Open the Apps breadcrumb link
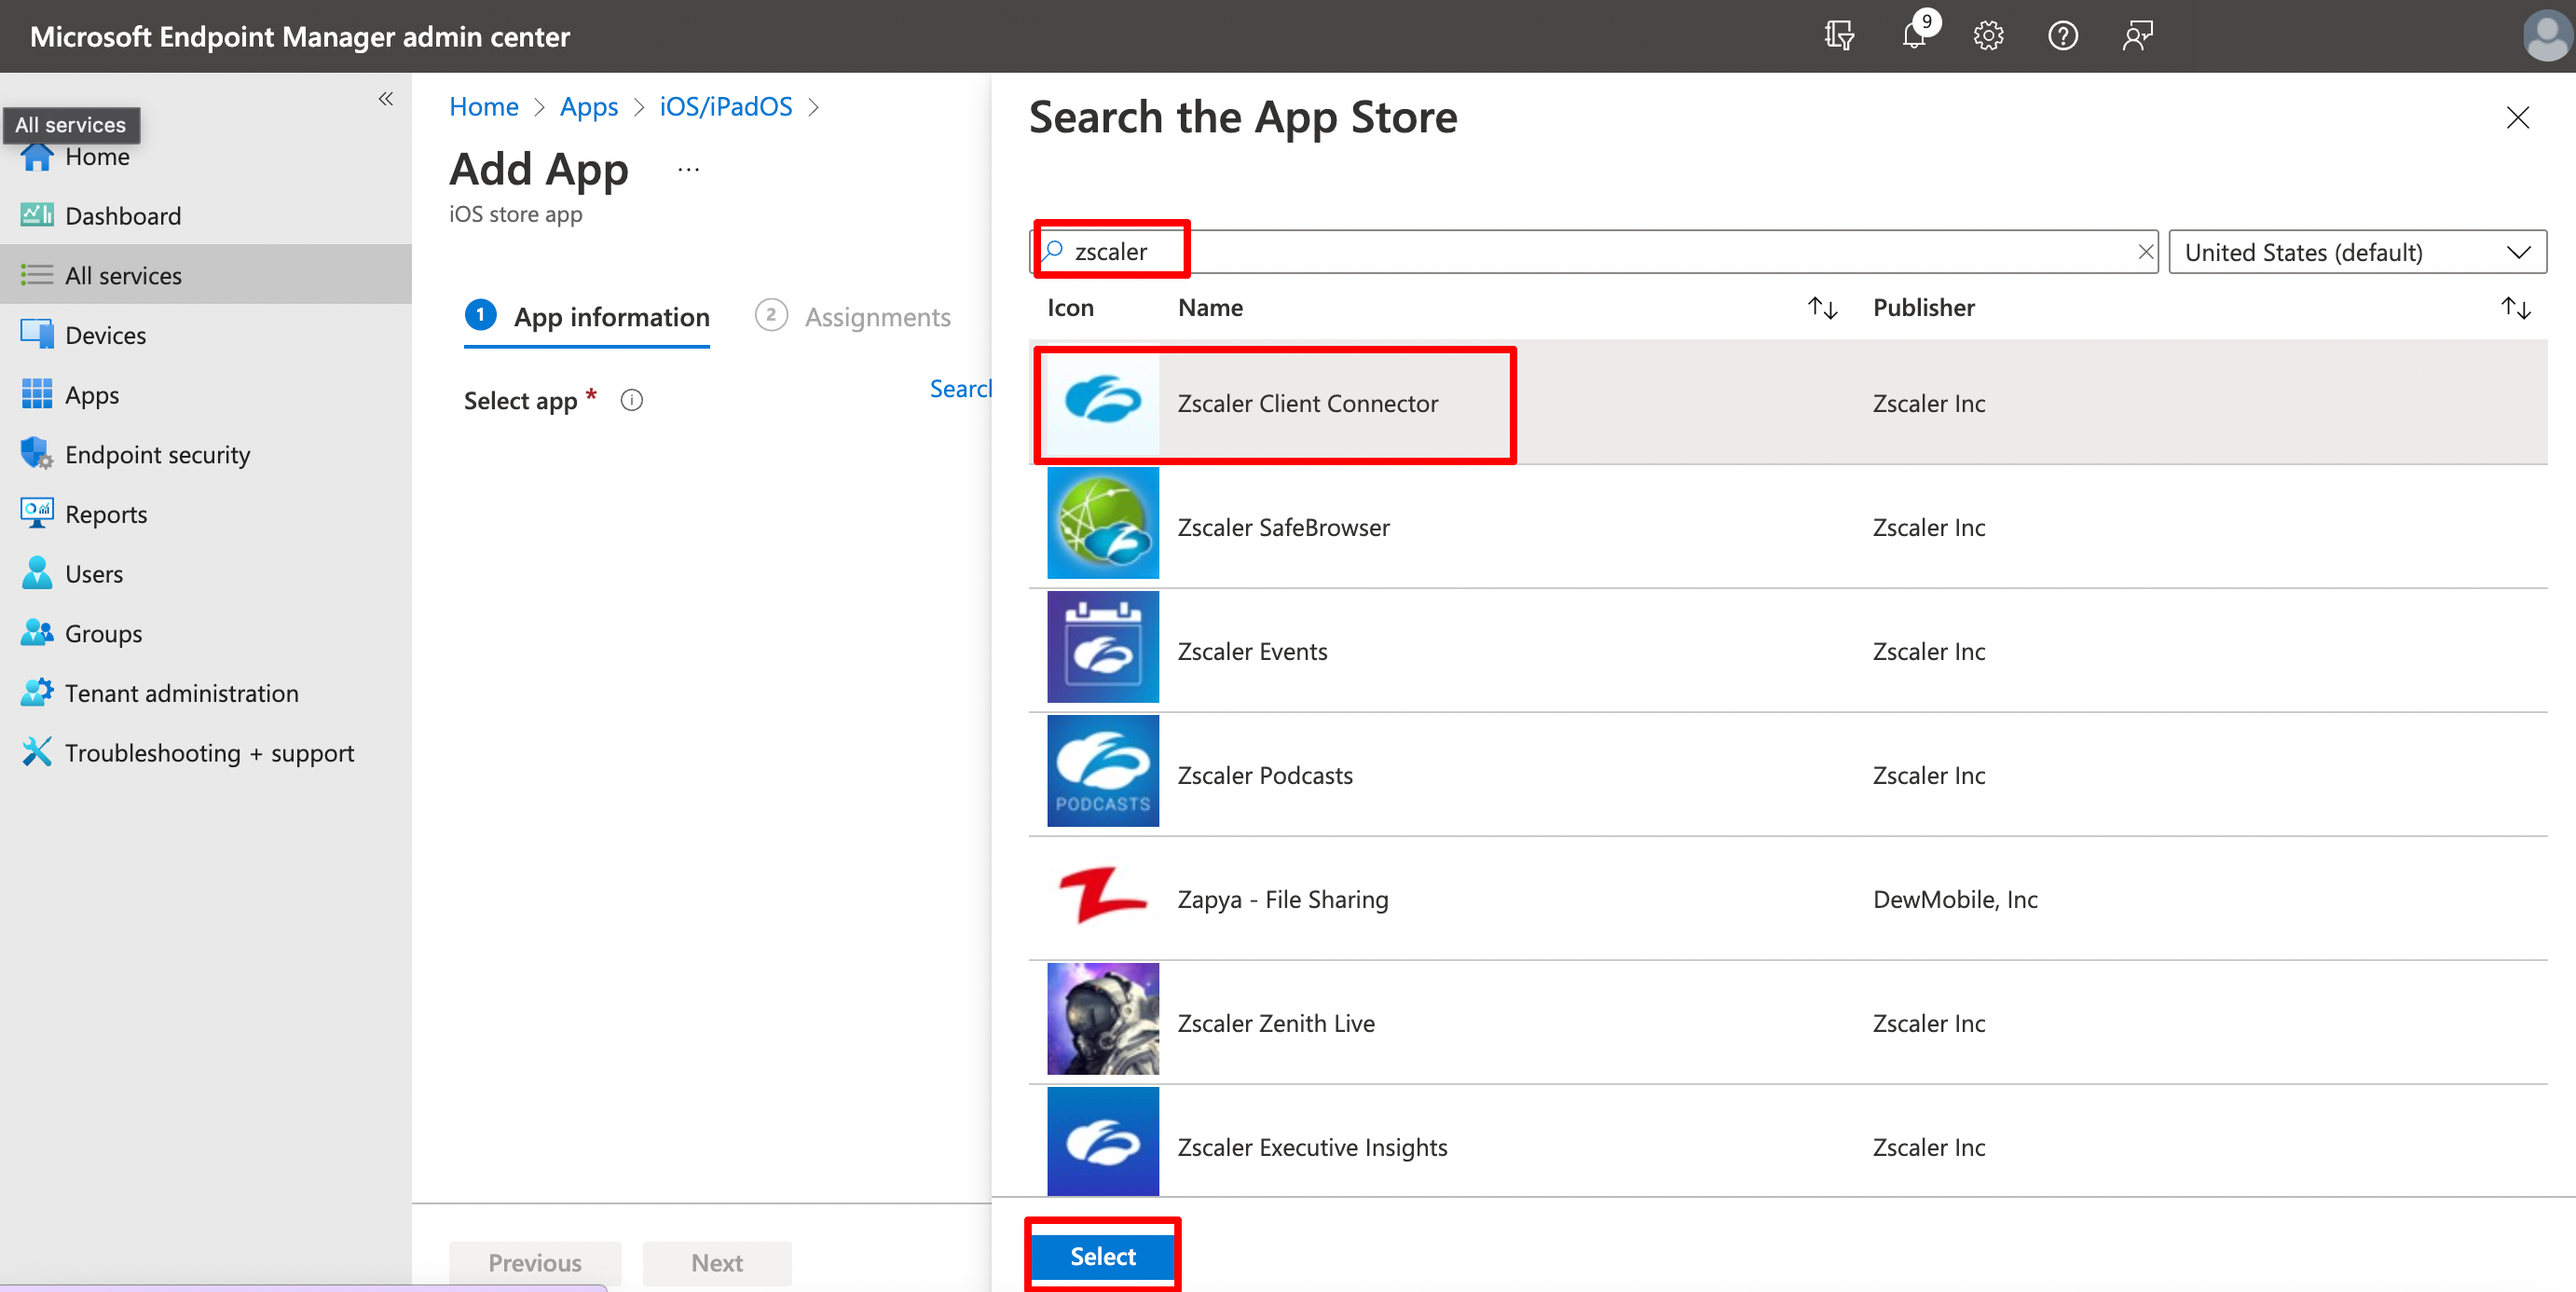The image size is (2576, 1292). click(x=588, y=106)
